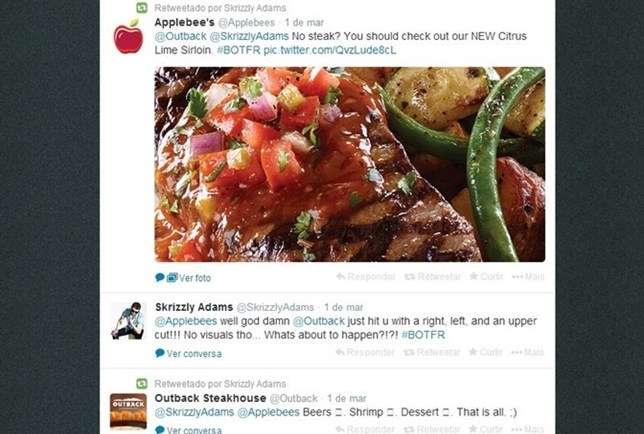Reply to Applebee's tweet with Responder

click(366, 276)
